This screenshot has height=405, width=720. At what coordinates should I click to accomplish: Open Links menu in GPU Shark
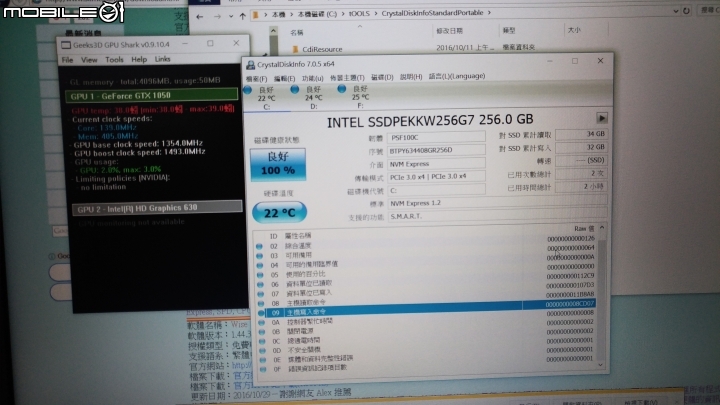(x=162, y=59)
